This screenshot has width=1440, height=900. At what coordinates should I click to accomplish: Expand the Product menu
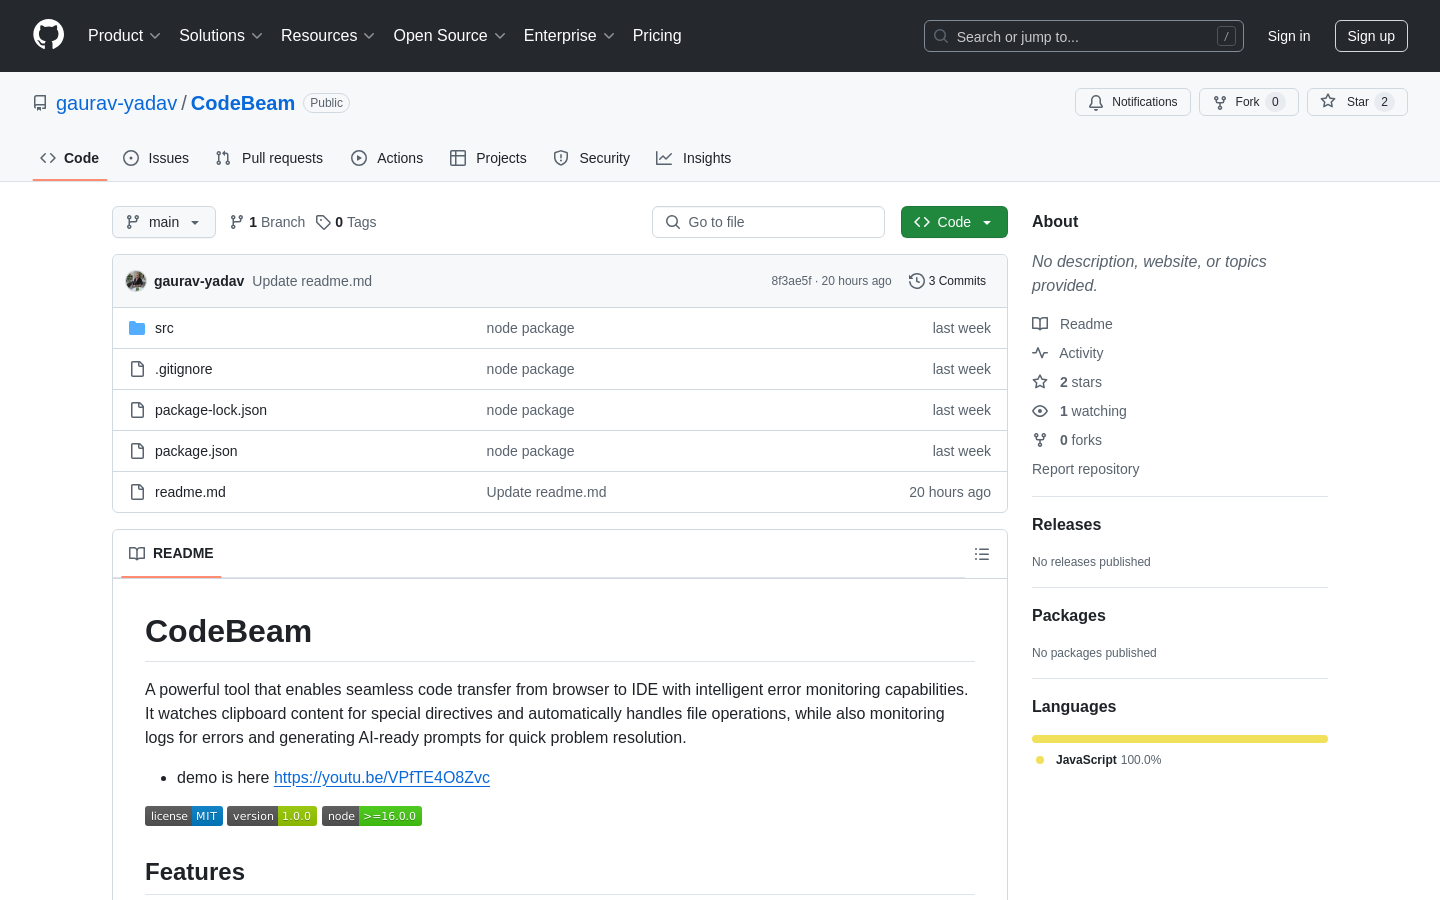[124, 36]
